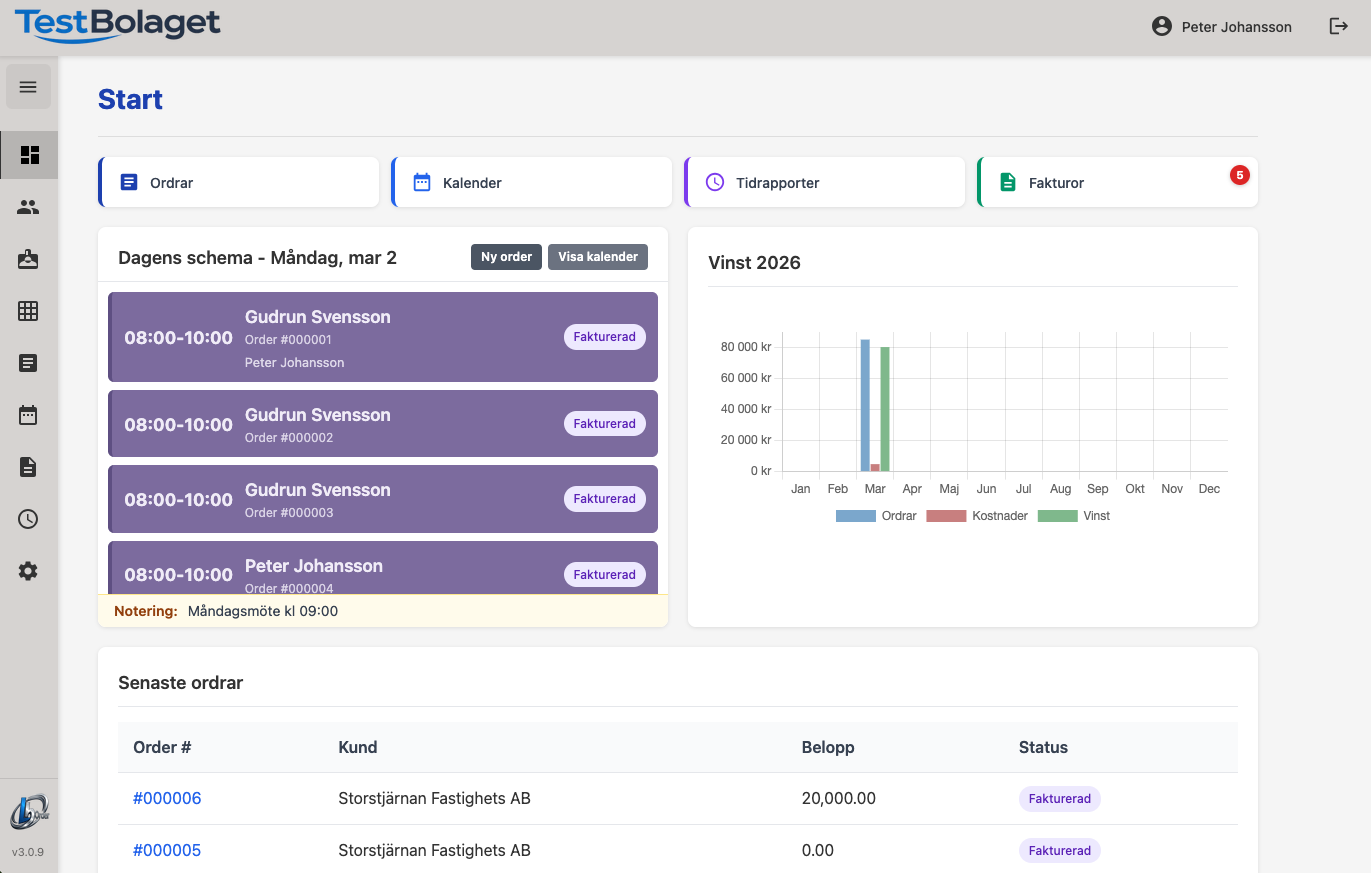1371x873 pixels.
Task: Click the Visa kalender button
Action: pyautogui.click(x=598, y=257)
